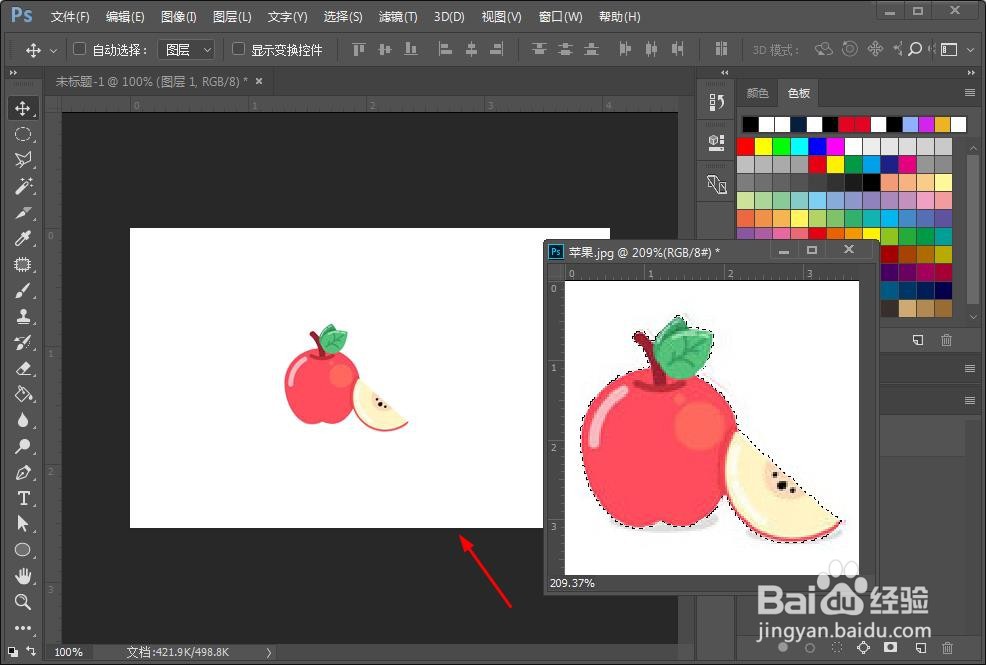
Task: Select the Blur tool
Action: tap(23, 420)
